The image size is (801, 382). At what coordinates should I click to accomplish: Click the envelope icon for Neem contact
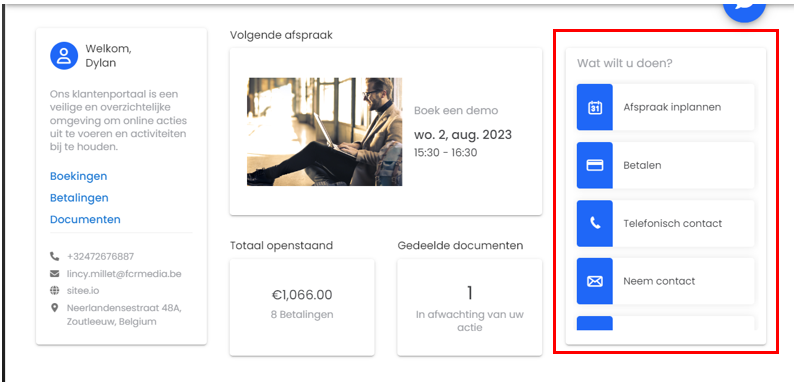[595, 281]
